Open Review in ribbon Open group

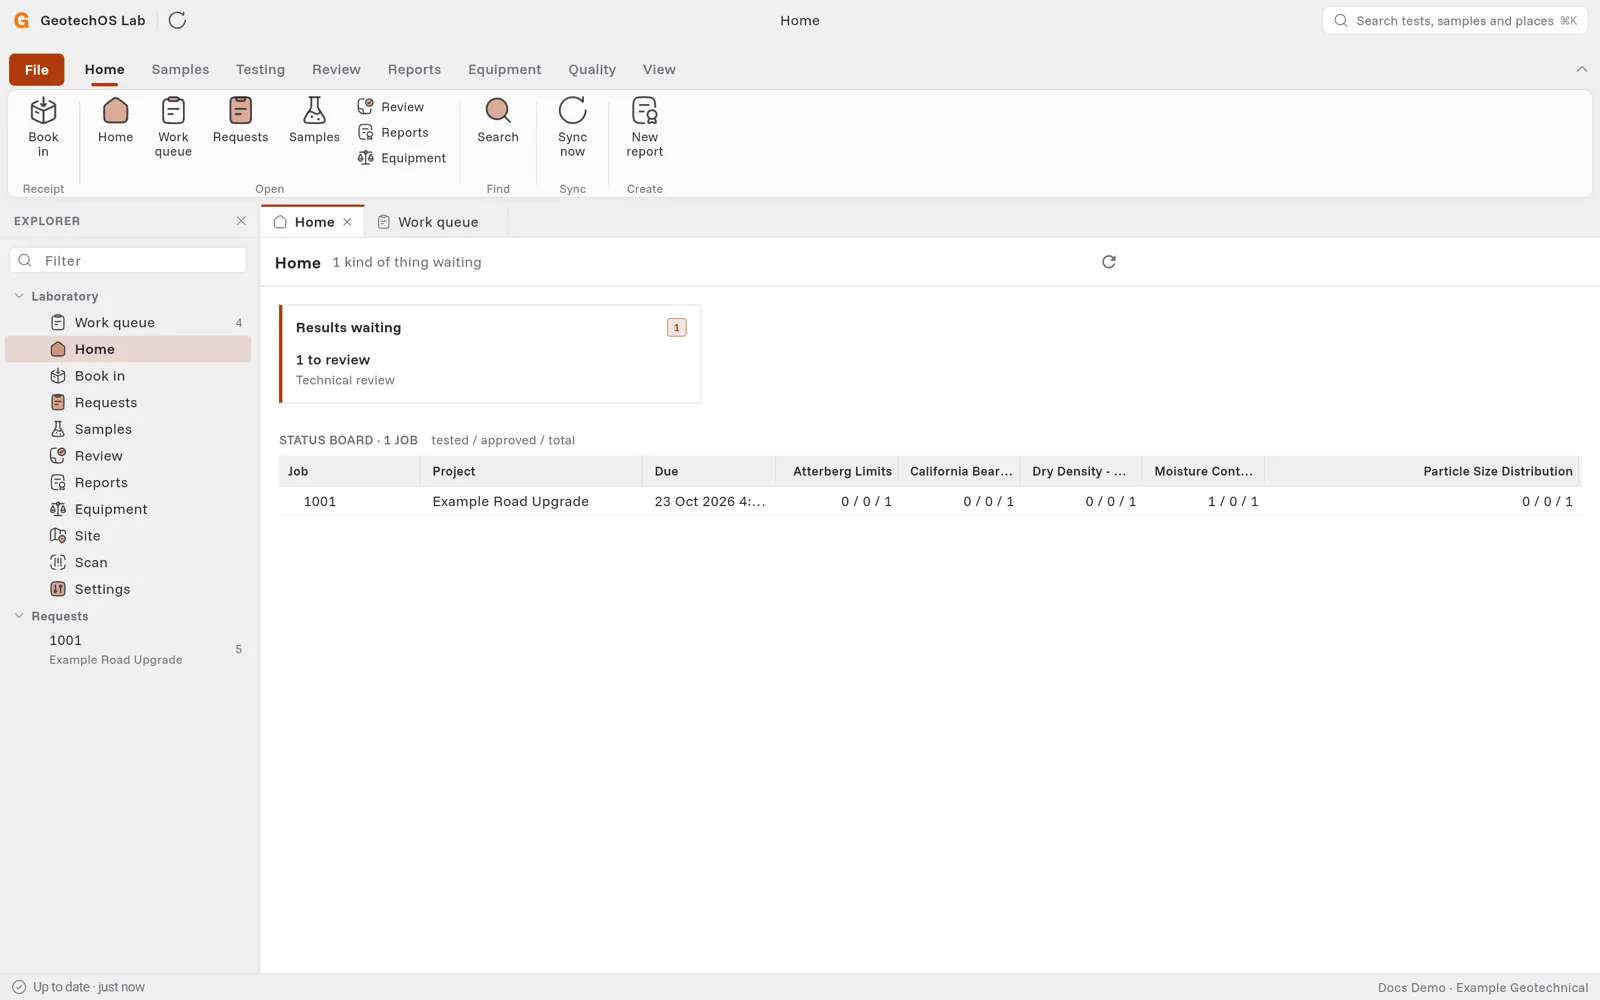(391, 106)
